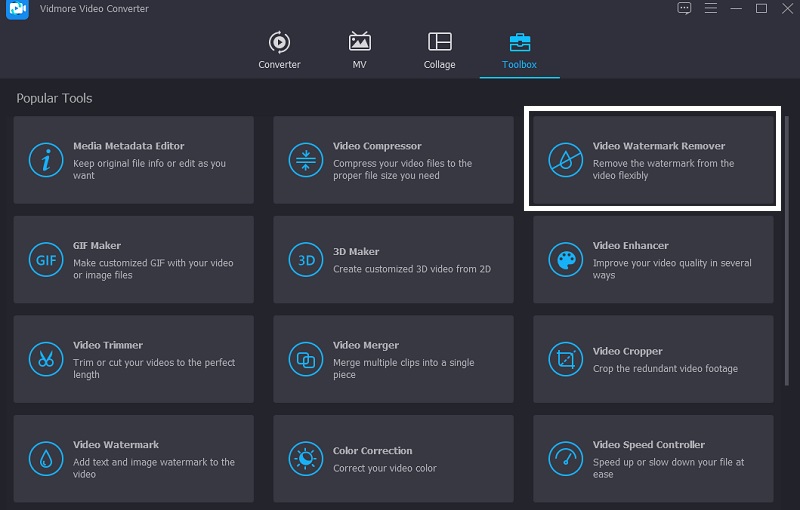Select the Toolbox tab
The height and width of the screenshot is (510, 800).
point(519,50)
